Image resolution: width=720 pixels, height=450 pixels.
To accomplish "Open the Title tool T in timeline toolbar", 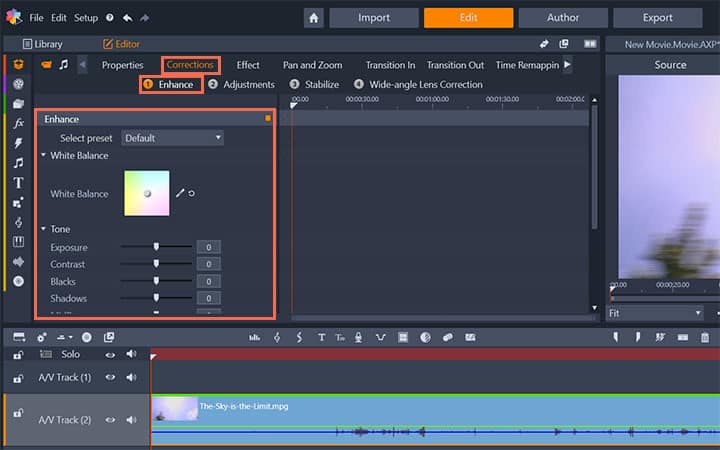I will pyautogui.click(x=321, y=338).
